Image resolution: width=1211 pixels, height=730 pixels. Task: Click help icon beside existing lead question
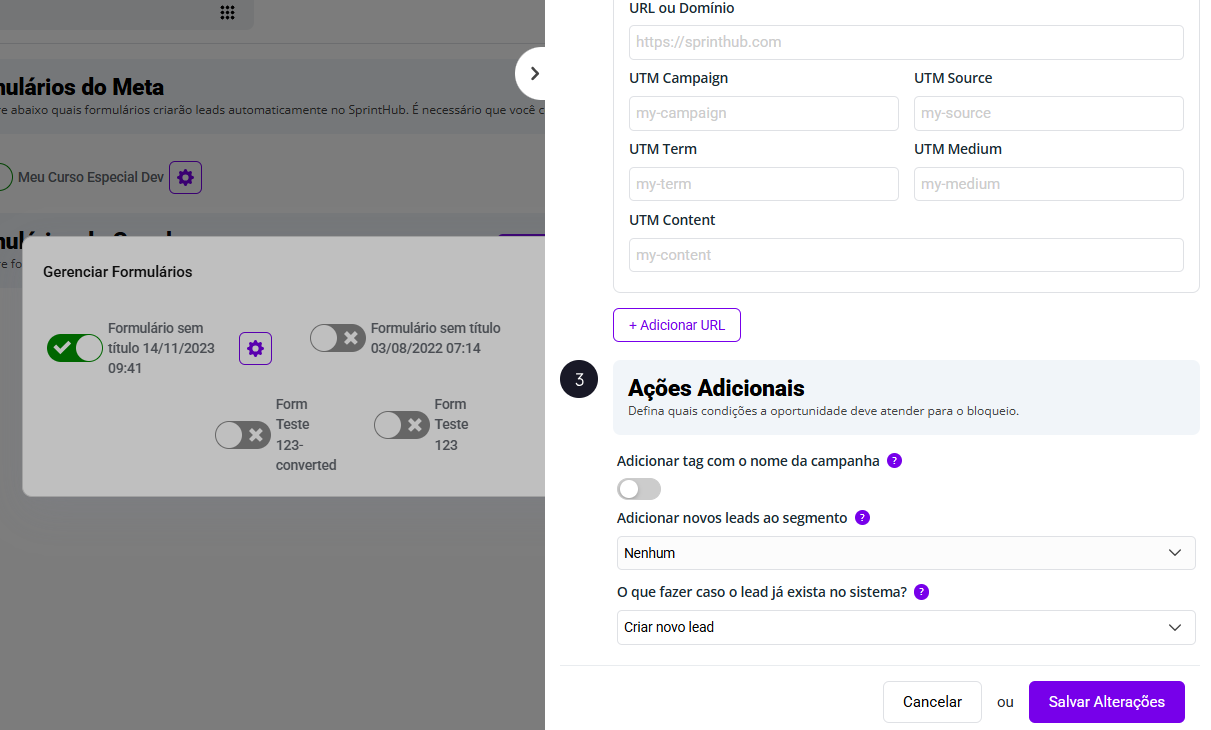921,592
